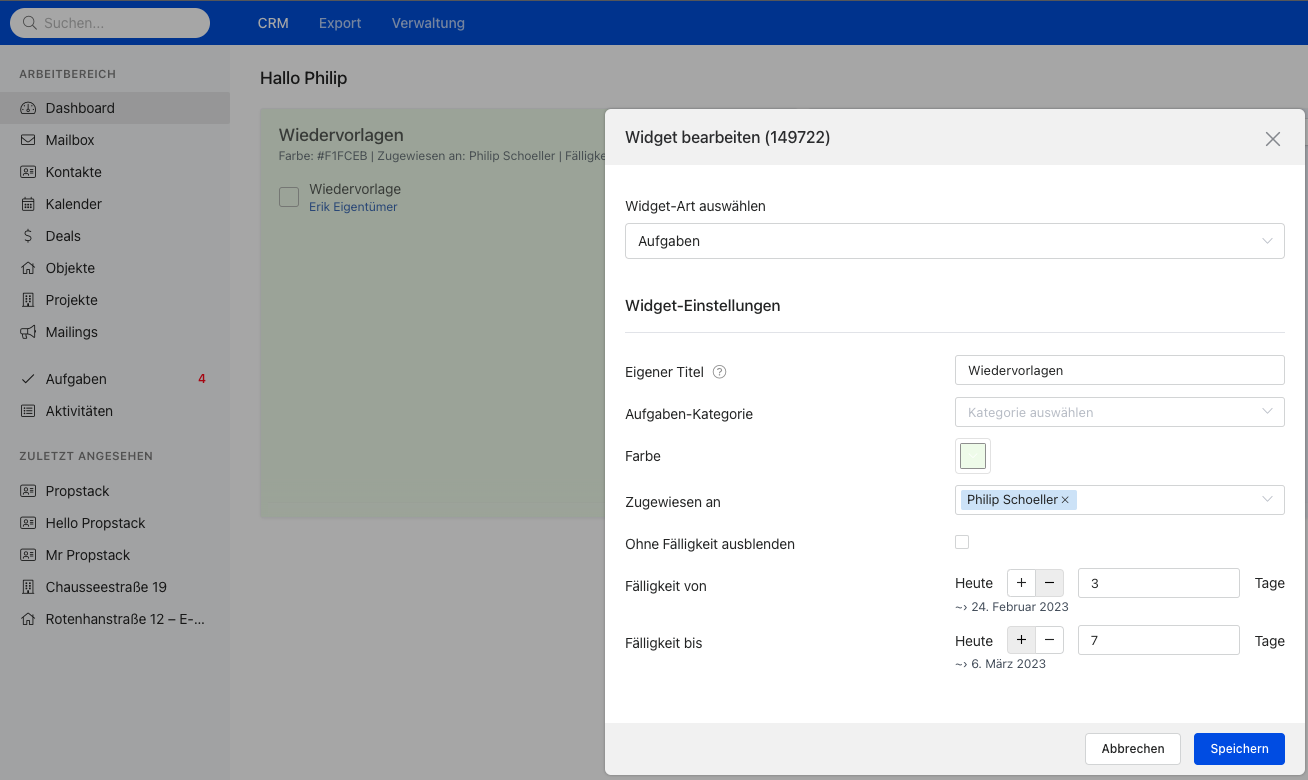Tick the Wiedervorlage task checkbox
1308x780 pixels.
tap(289, 197)
